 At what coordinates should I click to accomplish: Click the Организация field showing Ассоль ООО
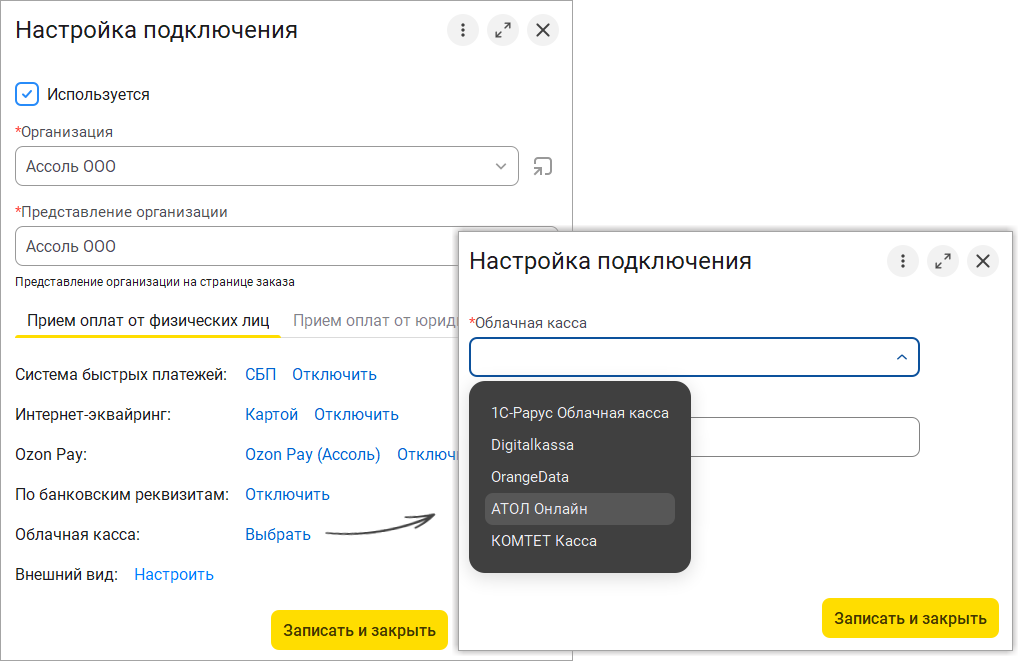[x=267, y=166]
